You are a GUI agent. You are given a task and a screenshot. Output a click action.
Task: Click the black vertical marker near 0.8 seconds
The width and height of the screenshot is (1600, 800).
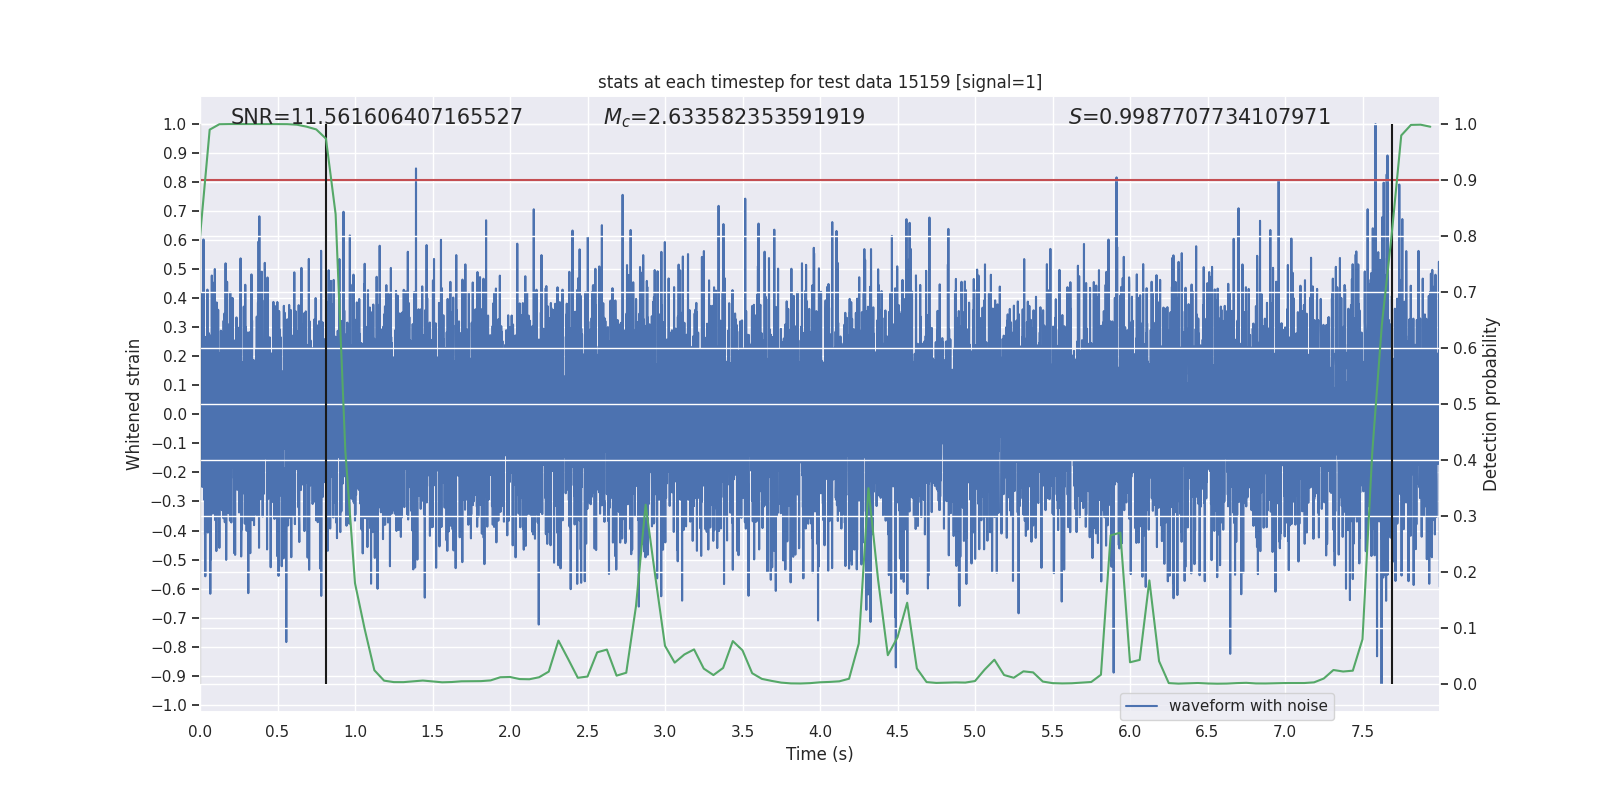326,404
